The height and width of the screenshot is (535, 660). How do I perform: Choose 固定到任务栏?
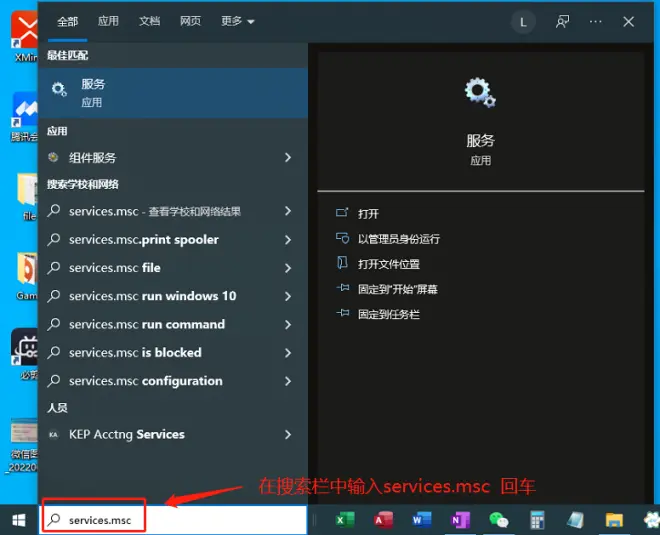389,314
